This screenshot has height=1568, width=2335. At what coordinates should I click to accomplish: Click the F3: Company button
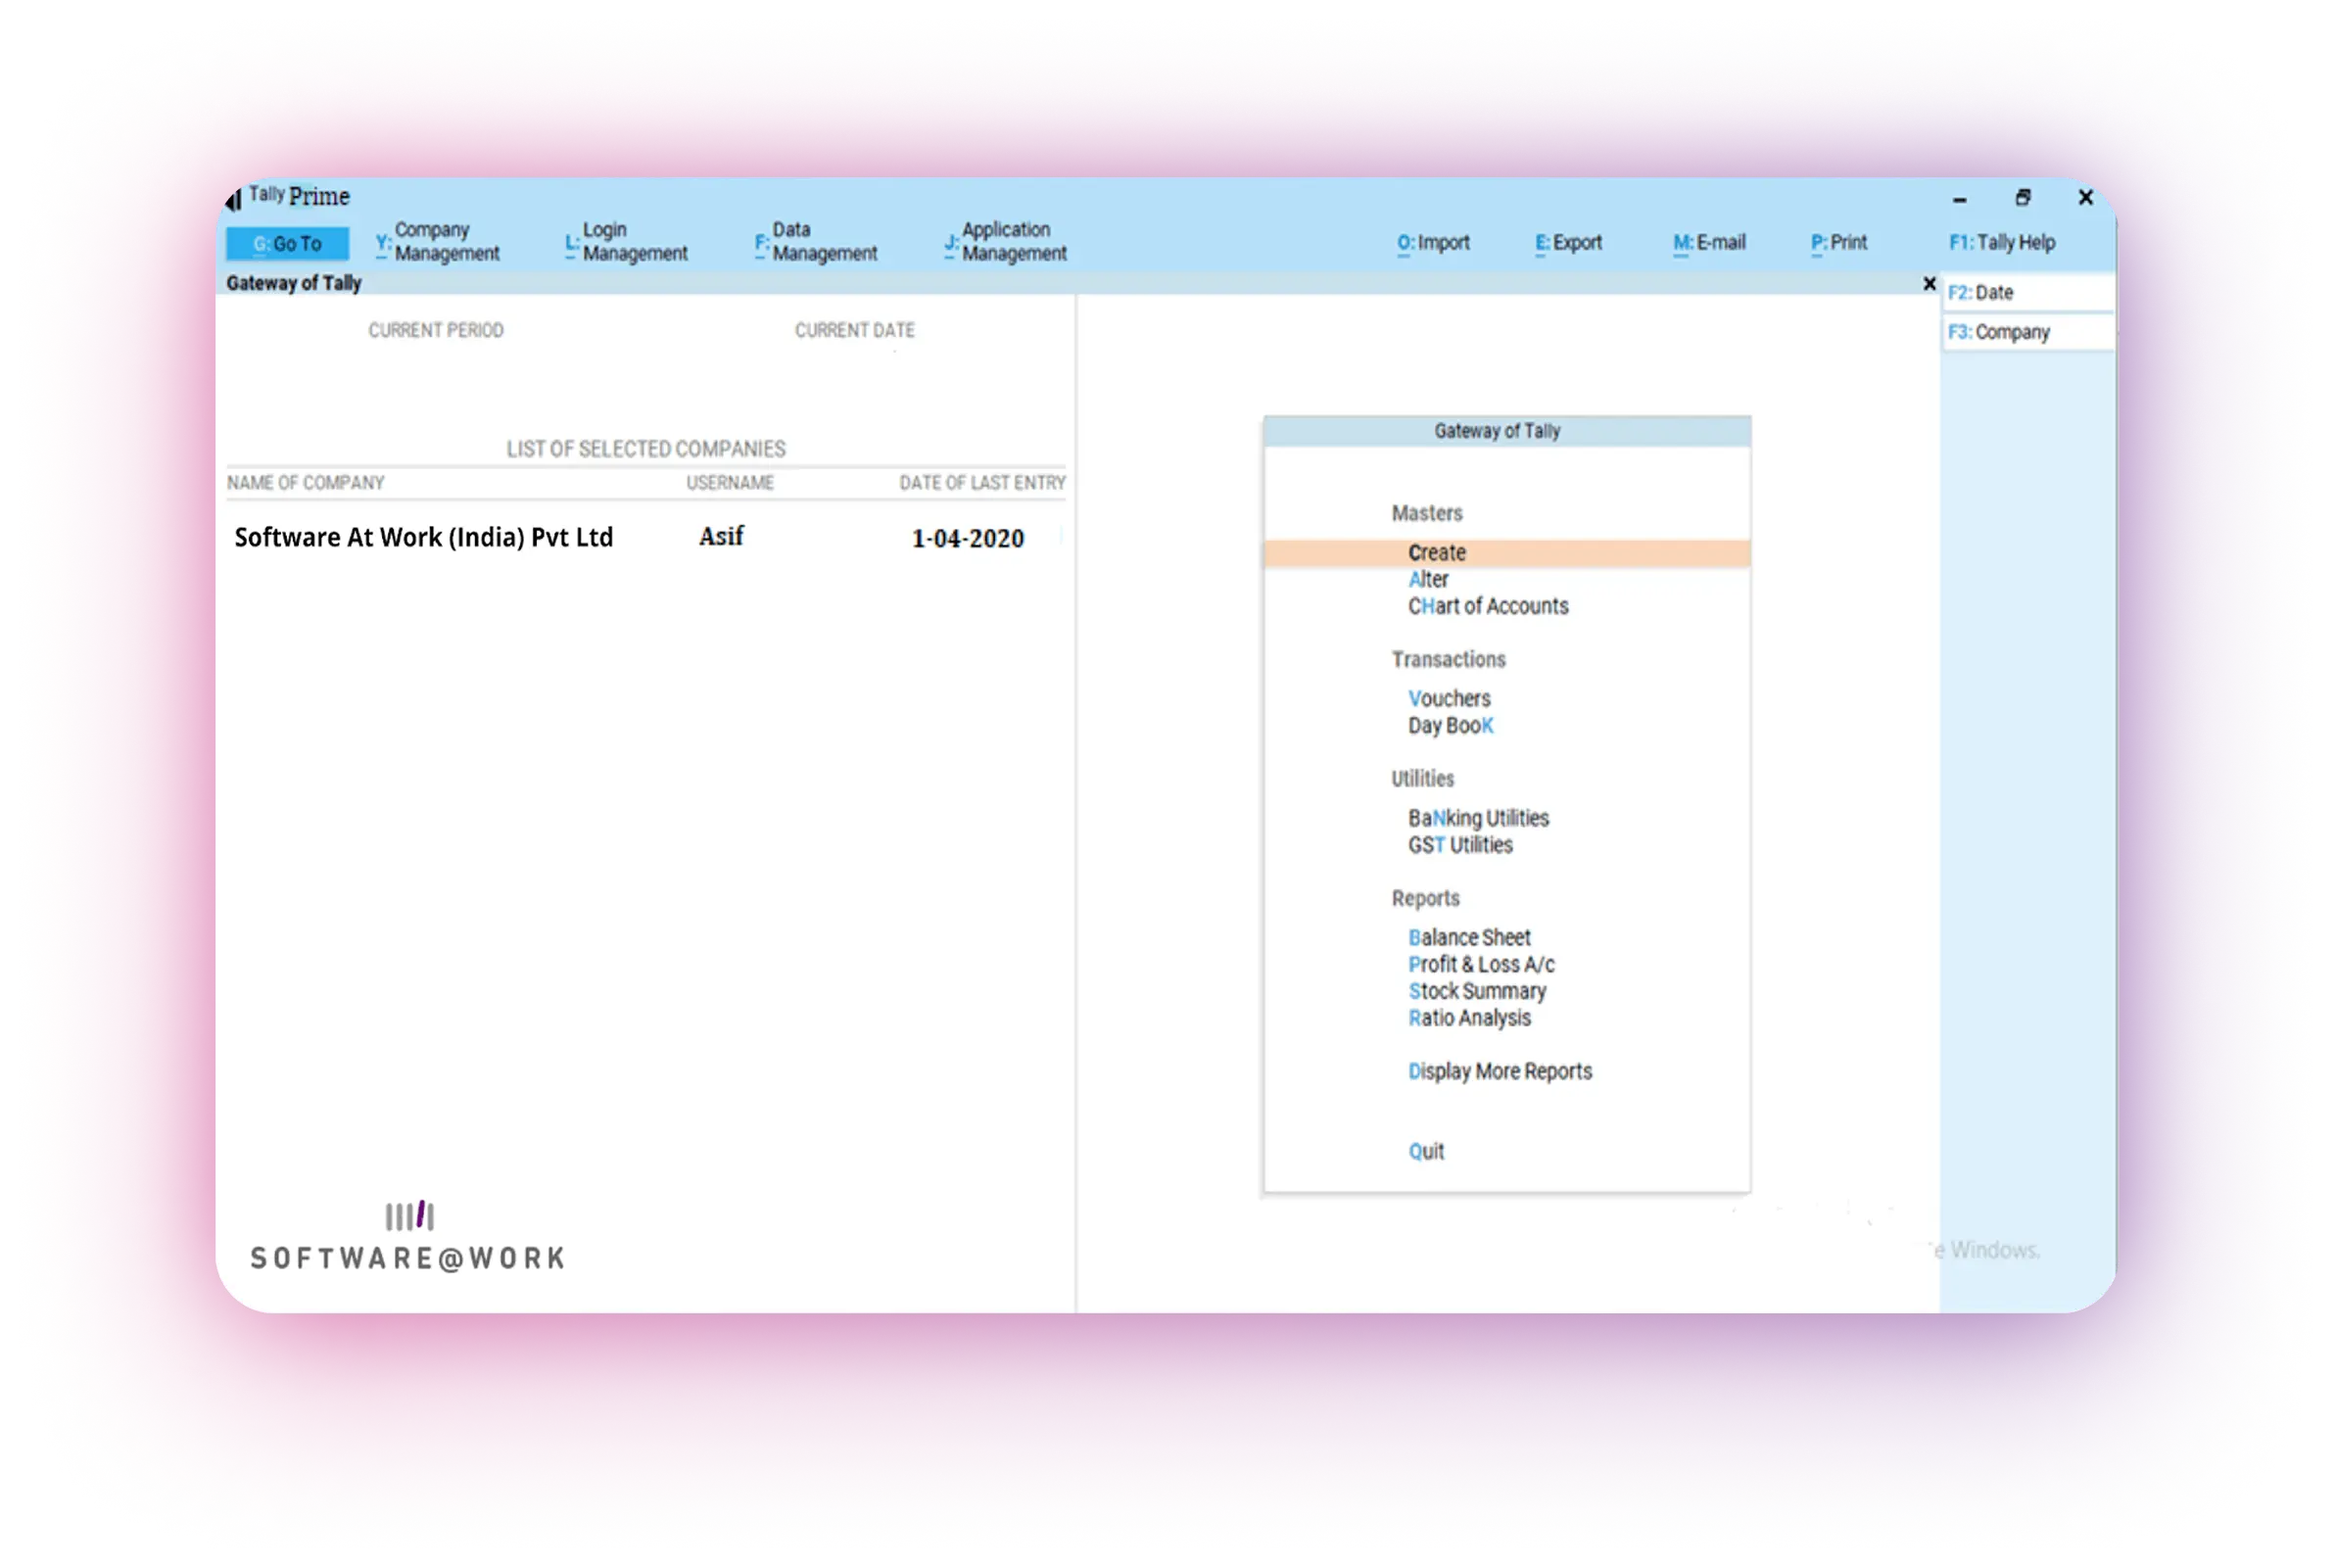point(2027,332)
